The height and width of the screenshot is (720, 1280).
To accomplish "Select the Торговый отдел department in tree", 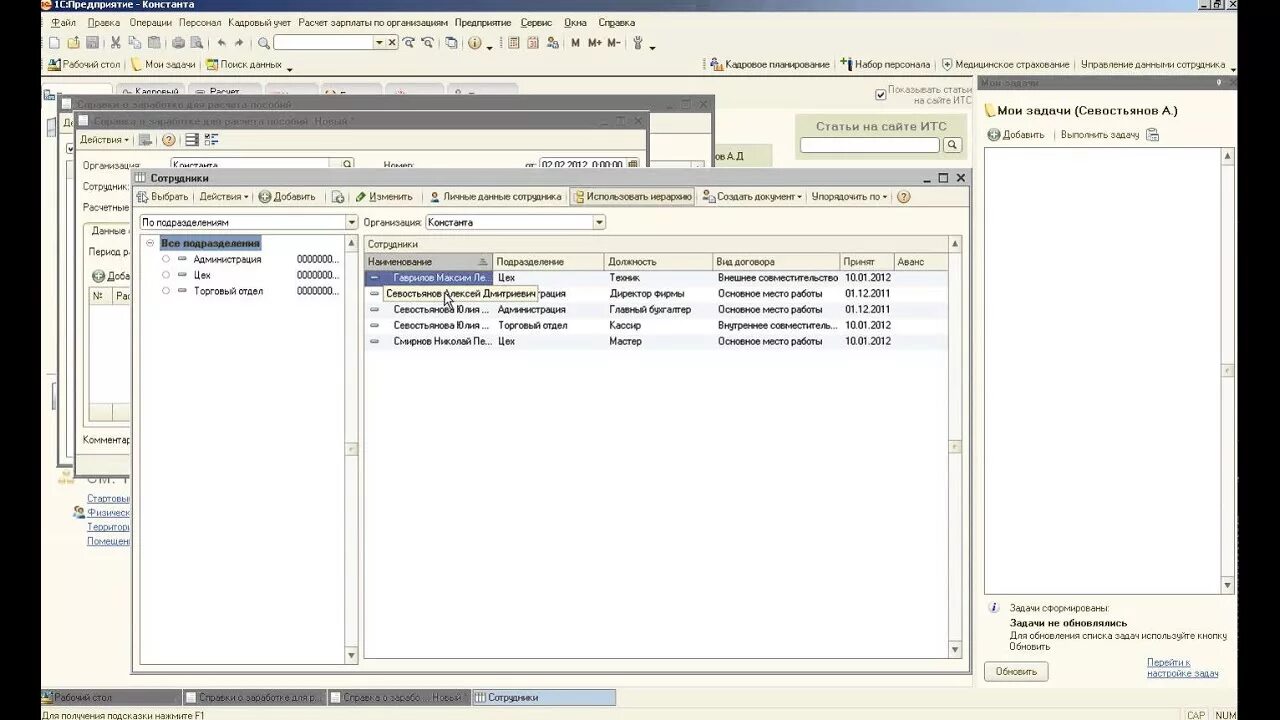I will click(228, 291).
